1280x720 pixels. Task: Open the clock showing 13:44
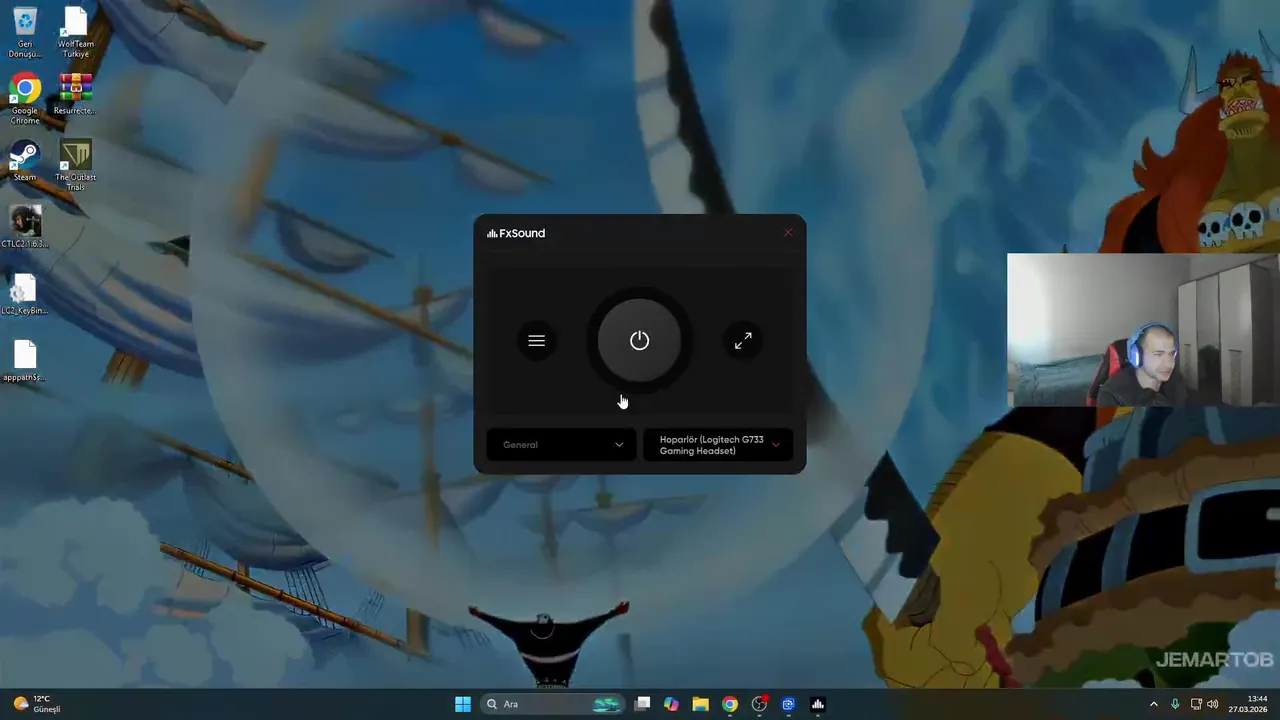pos(1249,704)
